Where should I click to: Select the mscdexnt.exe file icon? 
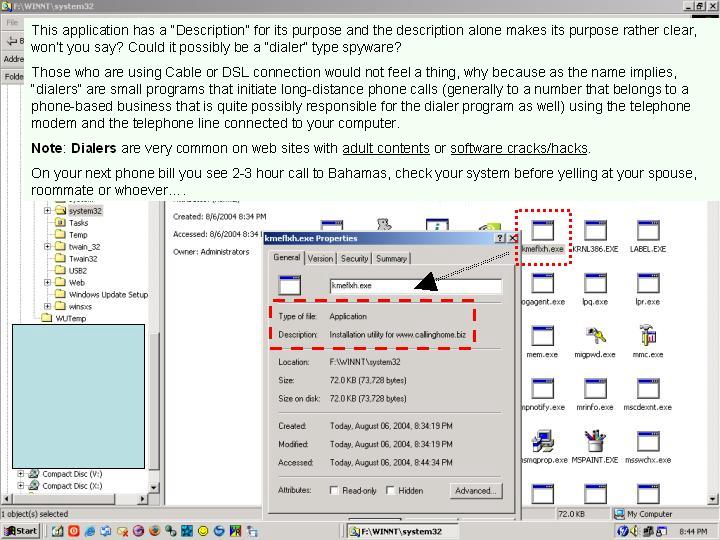648,388
